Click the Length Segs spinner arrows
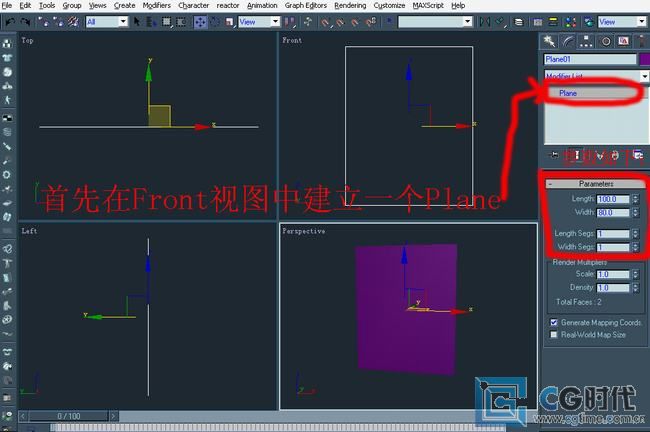This screenshot has width=650, height=432. pyautogui.click(x=635, y=234)
